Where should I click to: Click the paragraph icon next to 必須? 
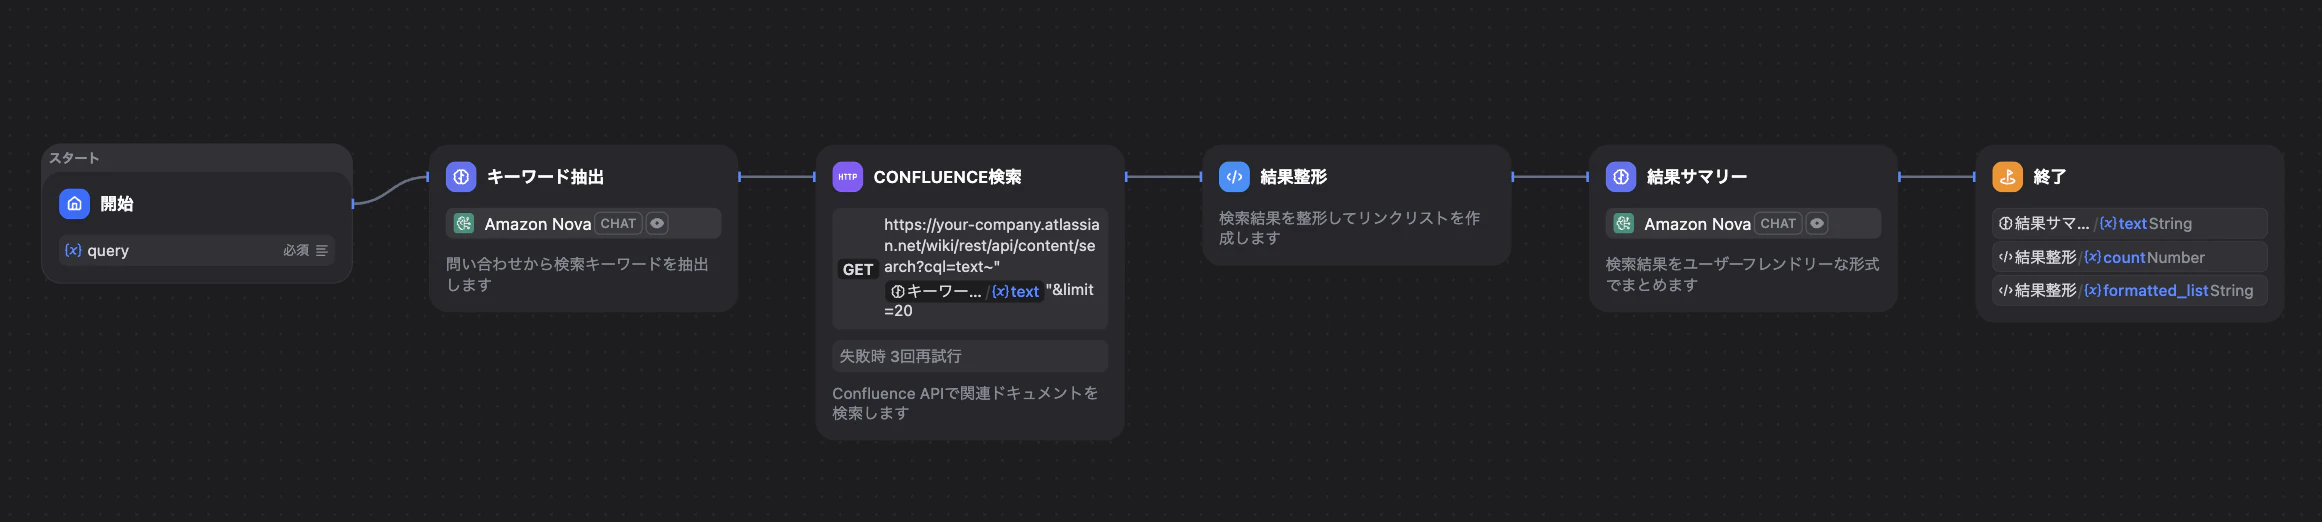322,251
